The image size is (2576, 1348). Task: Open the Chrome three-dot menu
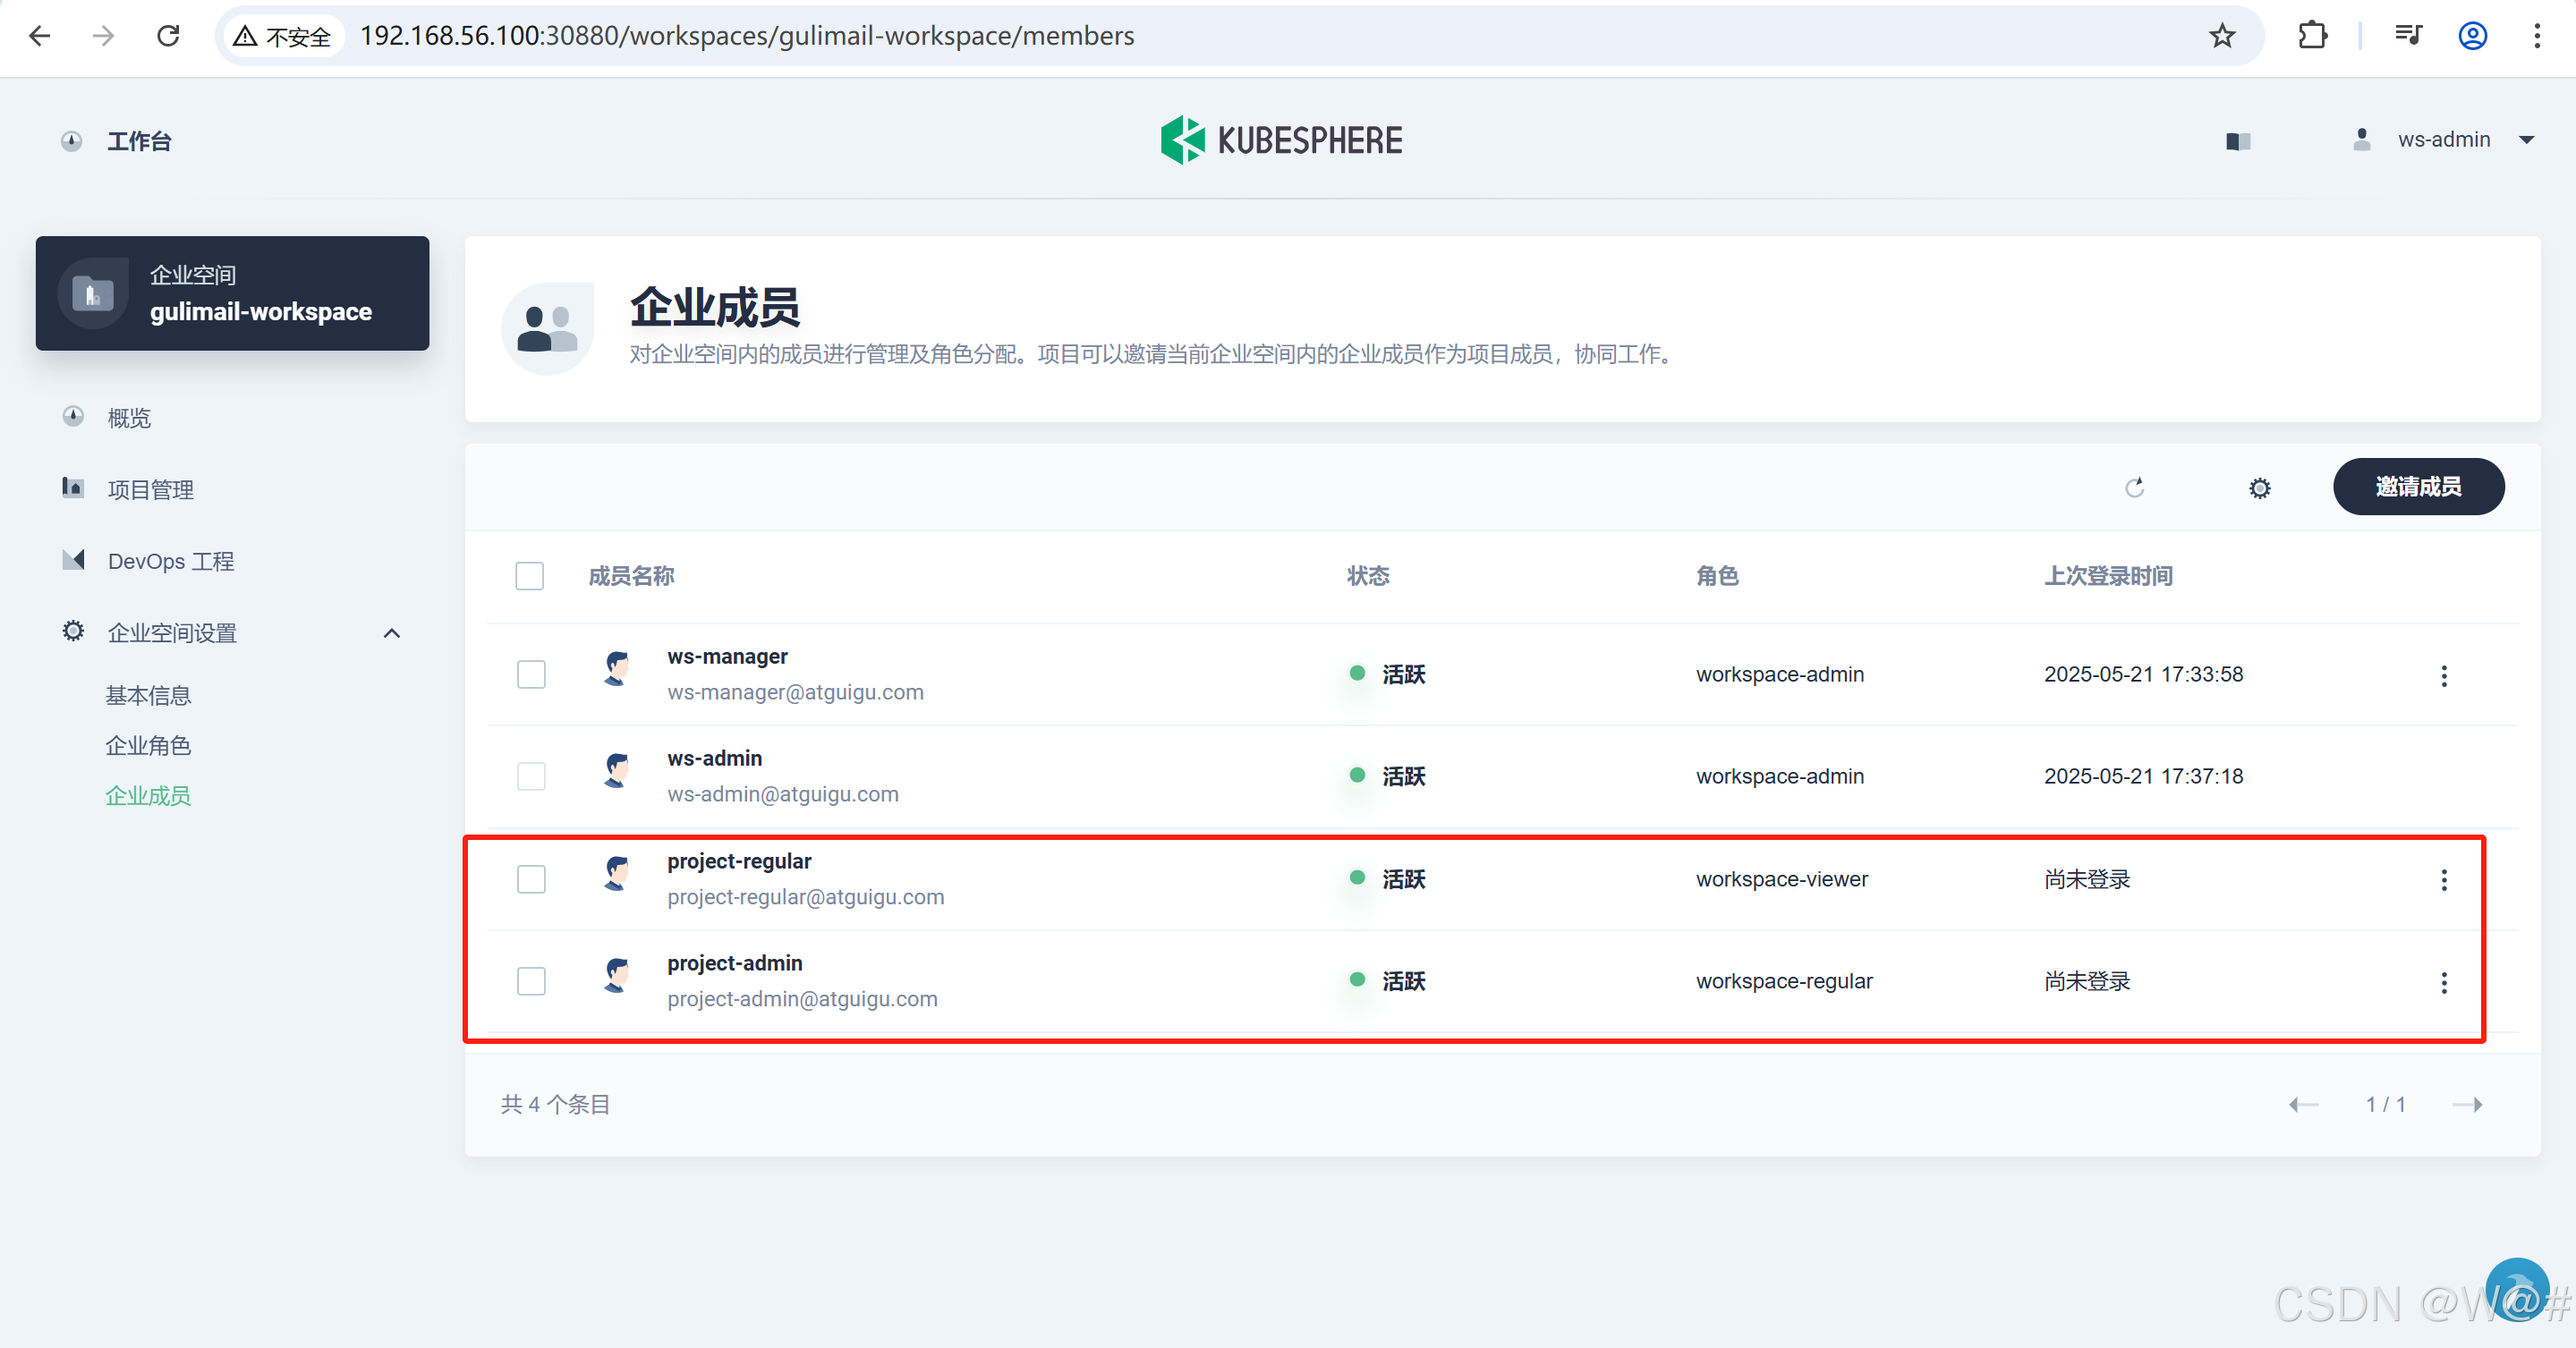click(x=2537, y=36)
